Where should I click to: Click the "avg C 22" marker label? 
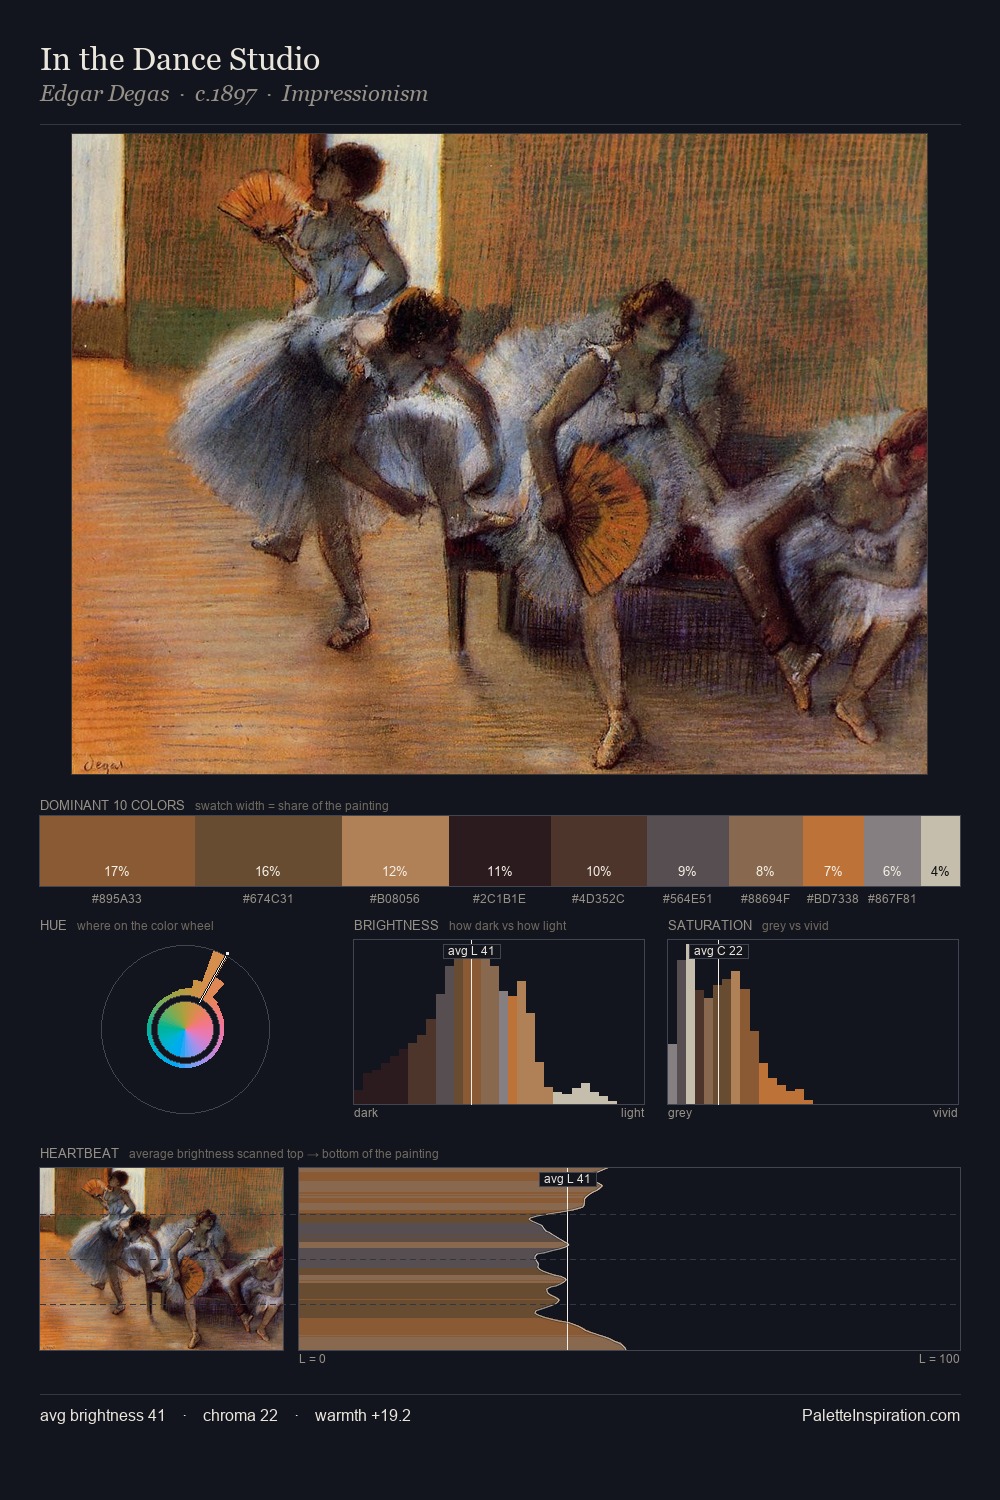718,951
